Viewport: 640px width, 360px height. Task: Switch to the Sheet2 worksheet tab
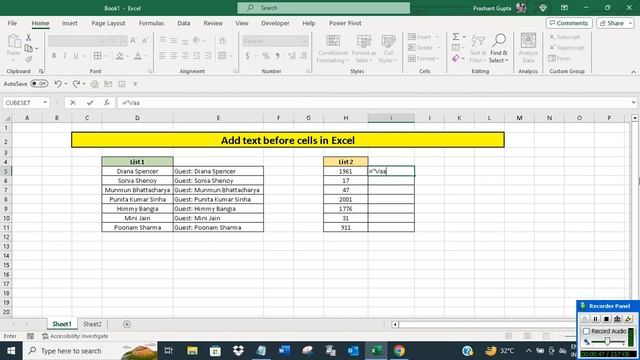[92, 324]
